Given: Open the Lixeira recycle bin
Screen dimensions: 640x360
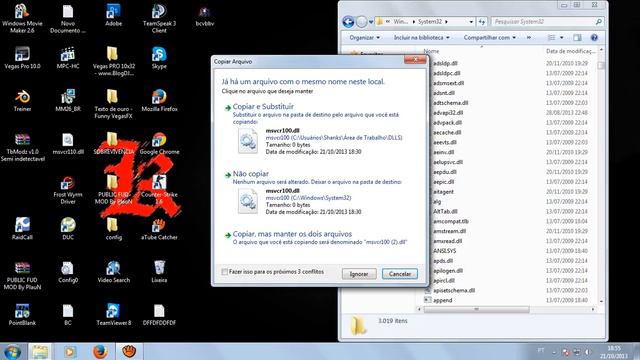Looking at the screenshot, I should [x=159, y=271].
